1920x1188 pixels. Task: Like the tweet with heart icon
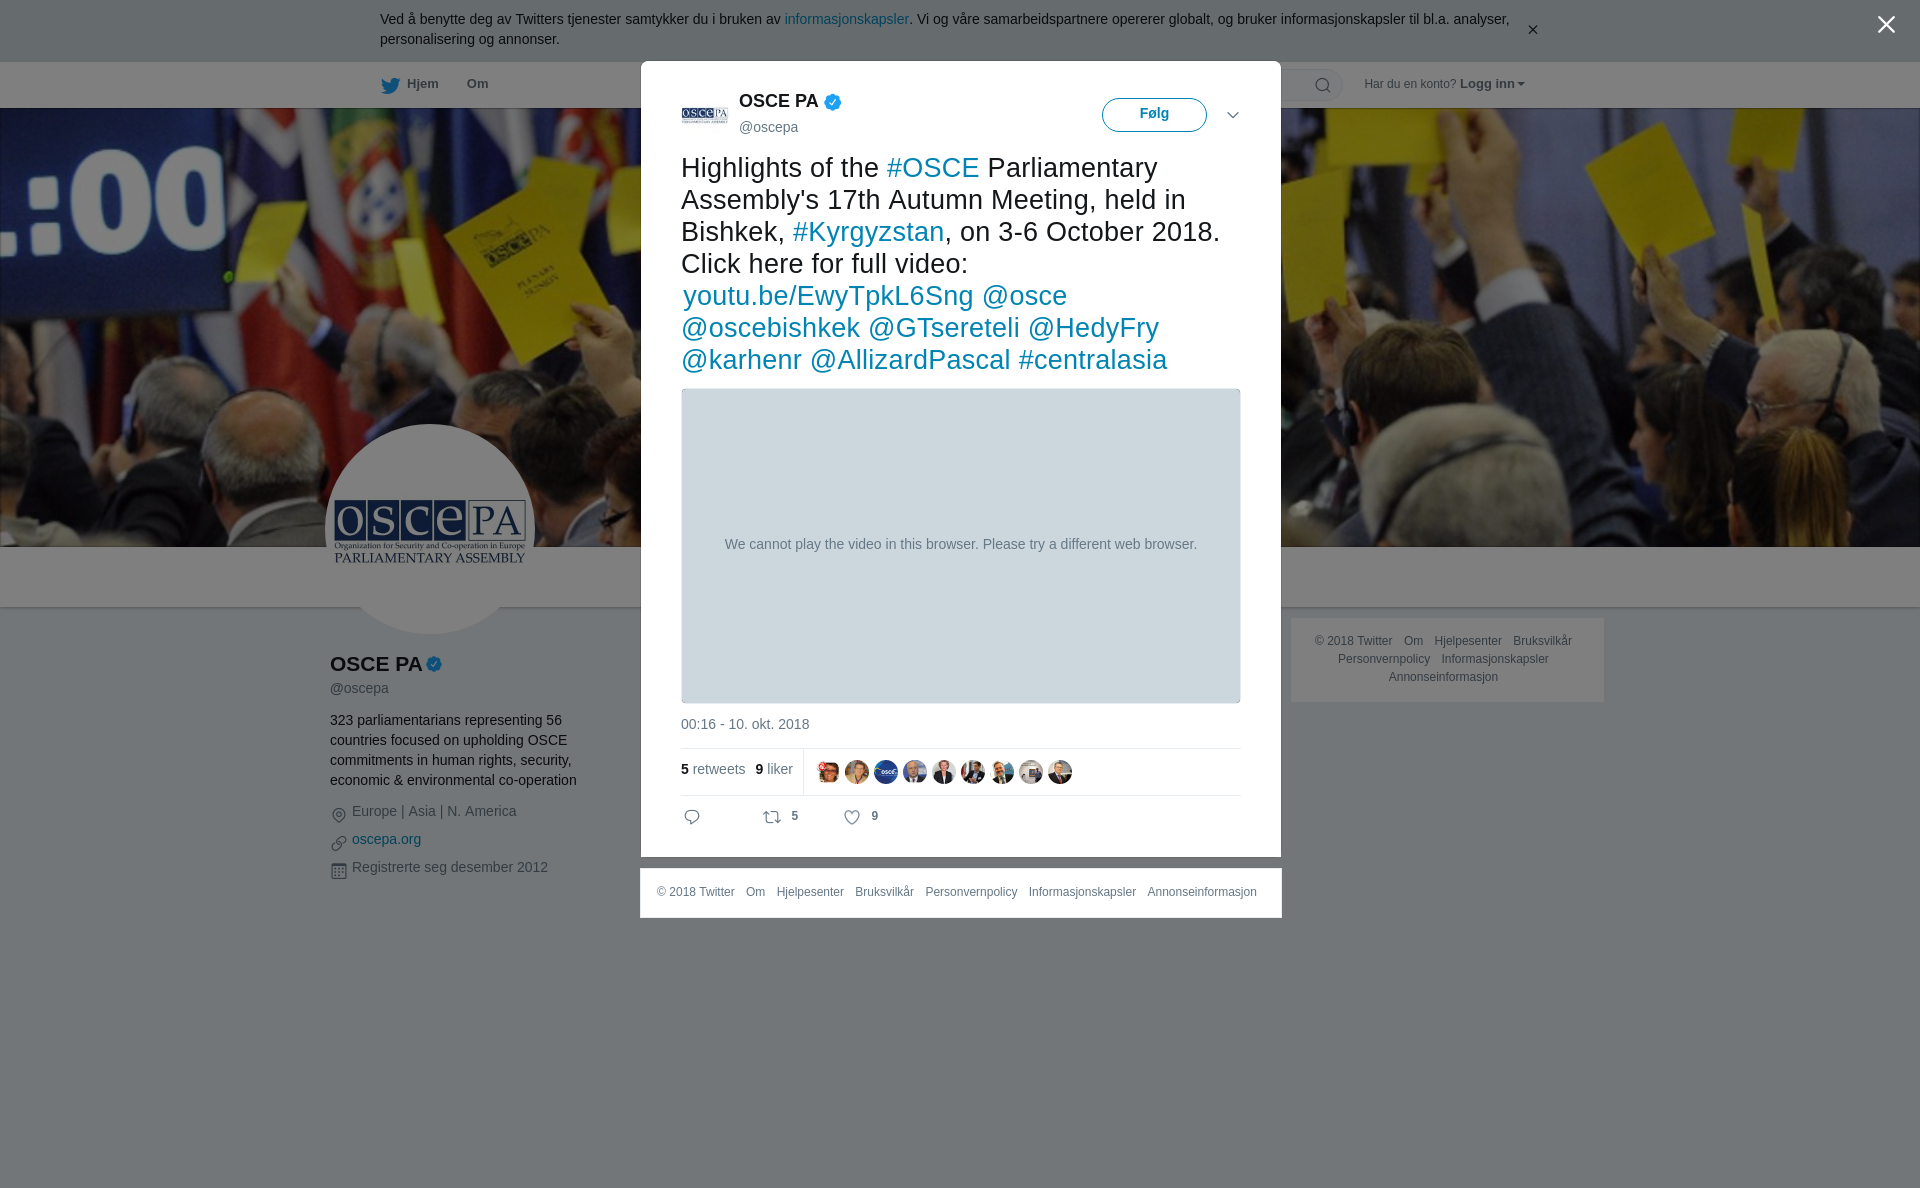coord(852,817)
